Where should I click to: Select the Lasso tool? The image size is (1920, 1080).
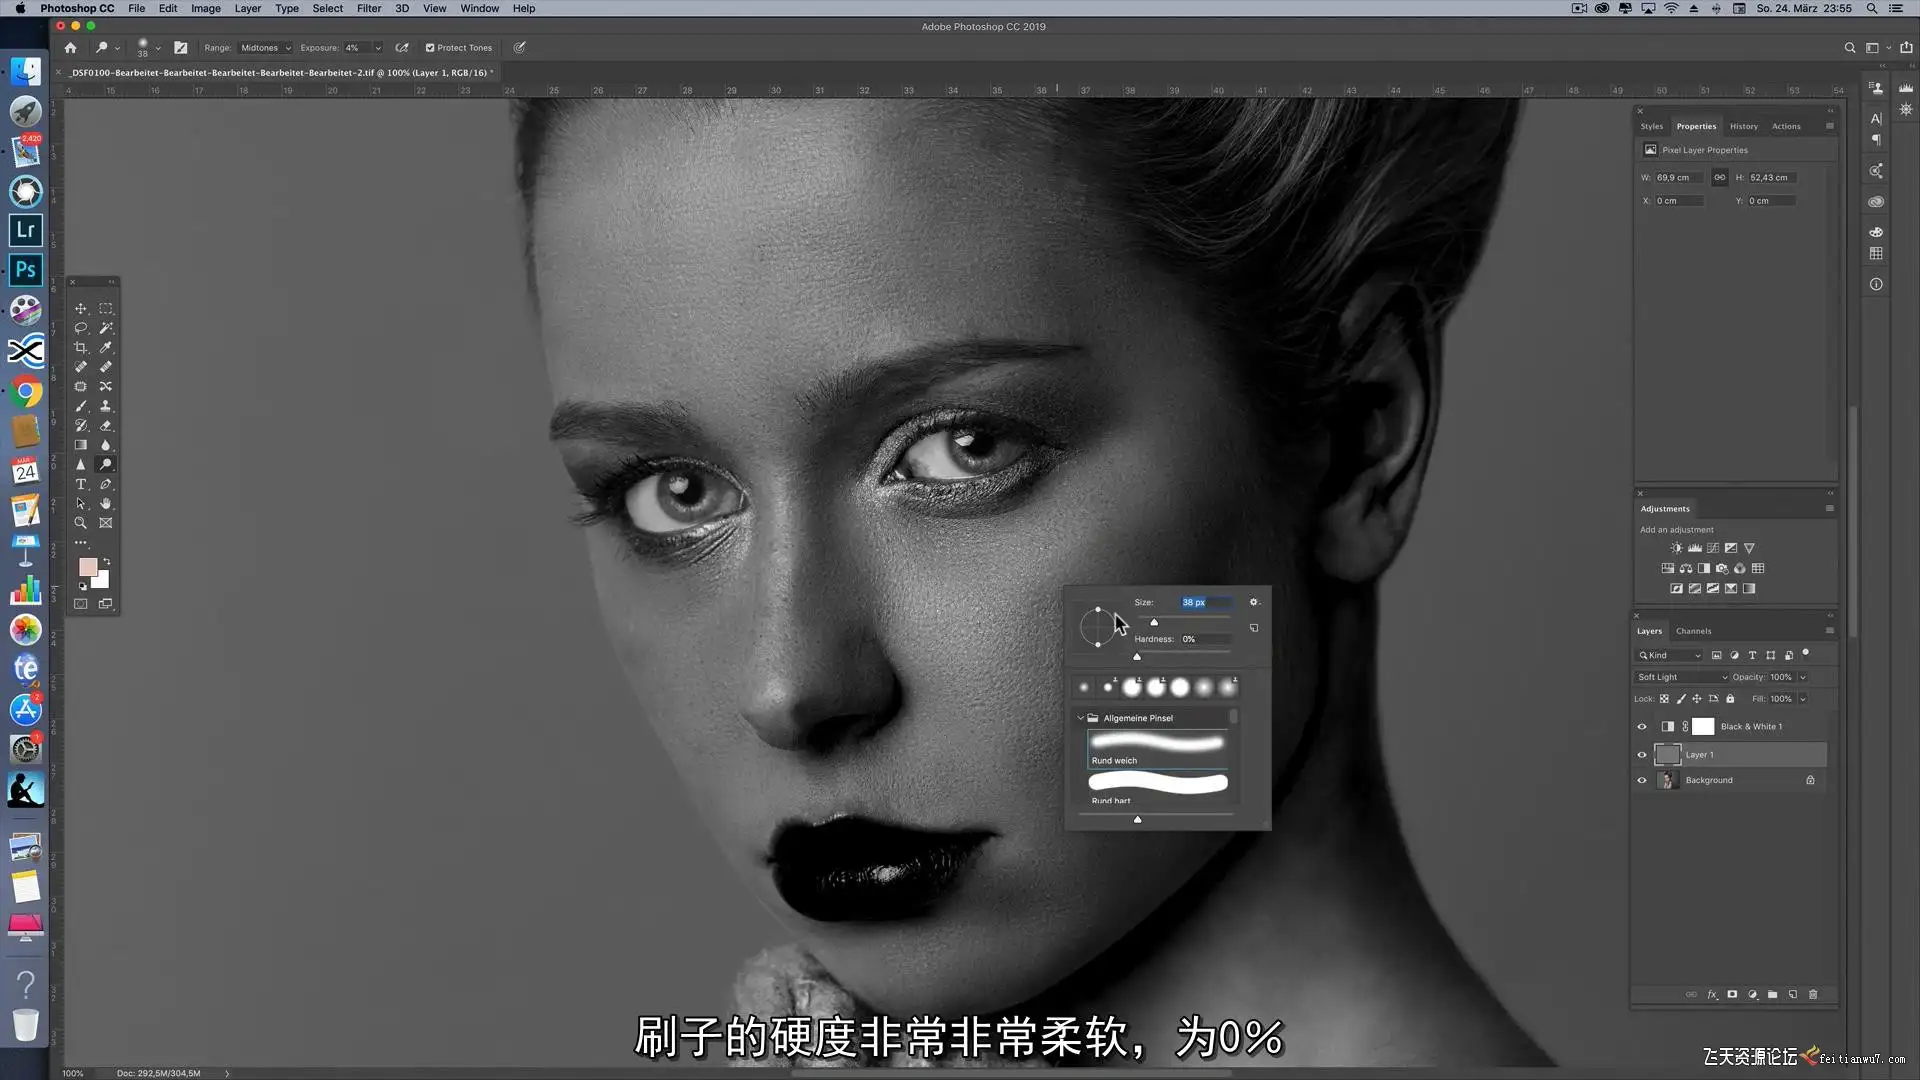[x=81, y=328]
